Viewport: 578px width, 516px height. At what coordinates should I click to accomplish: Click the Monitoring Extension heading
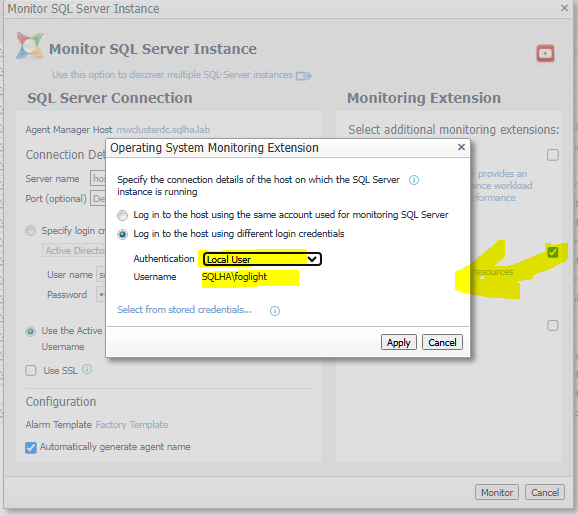click(424, 98)
